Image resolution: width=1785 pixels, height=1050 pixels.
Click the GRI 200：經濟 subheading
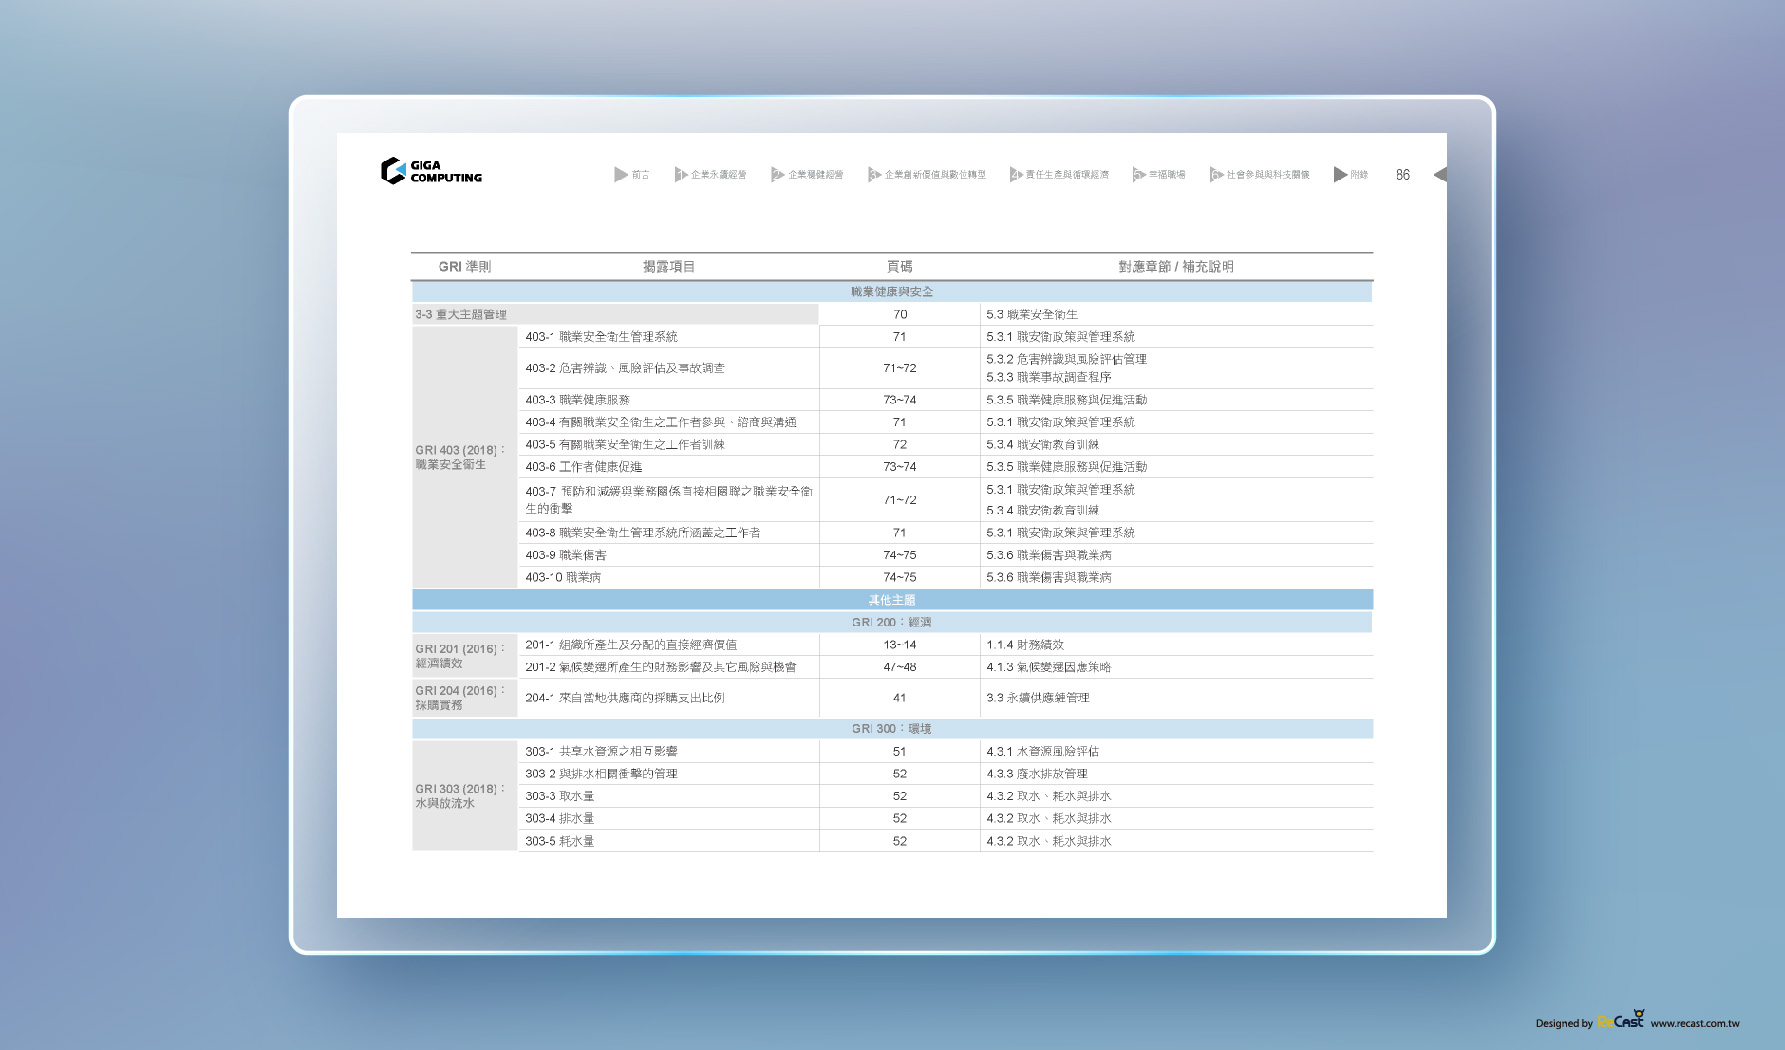(892, 622)
